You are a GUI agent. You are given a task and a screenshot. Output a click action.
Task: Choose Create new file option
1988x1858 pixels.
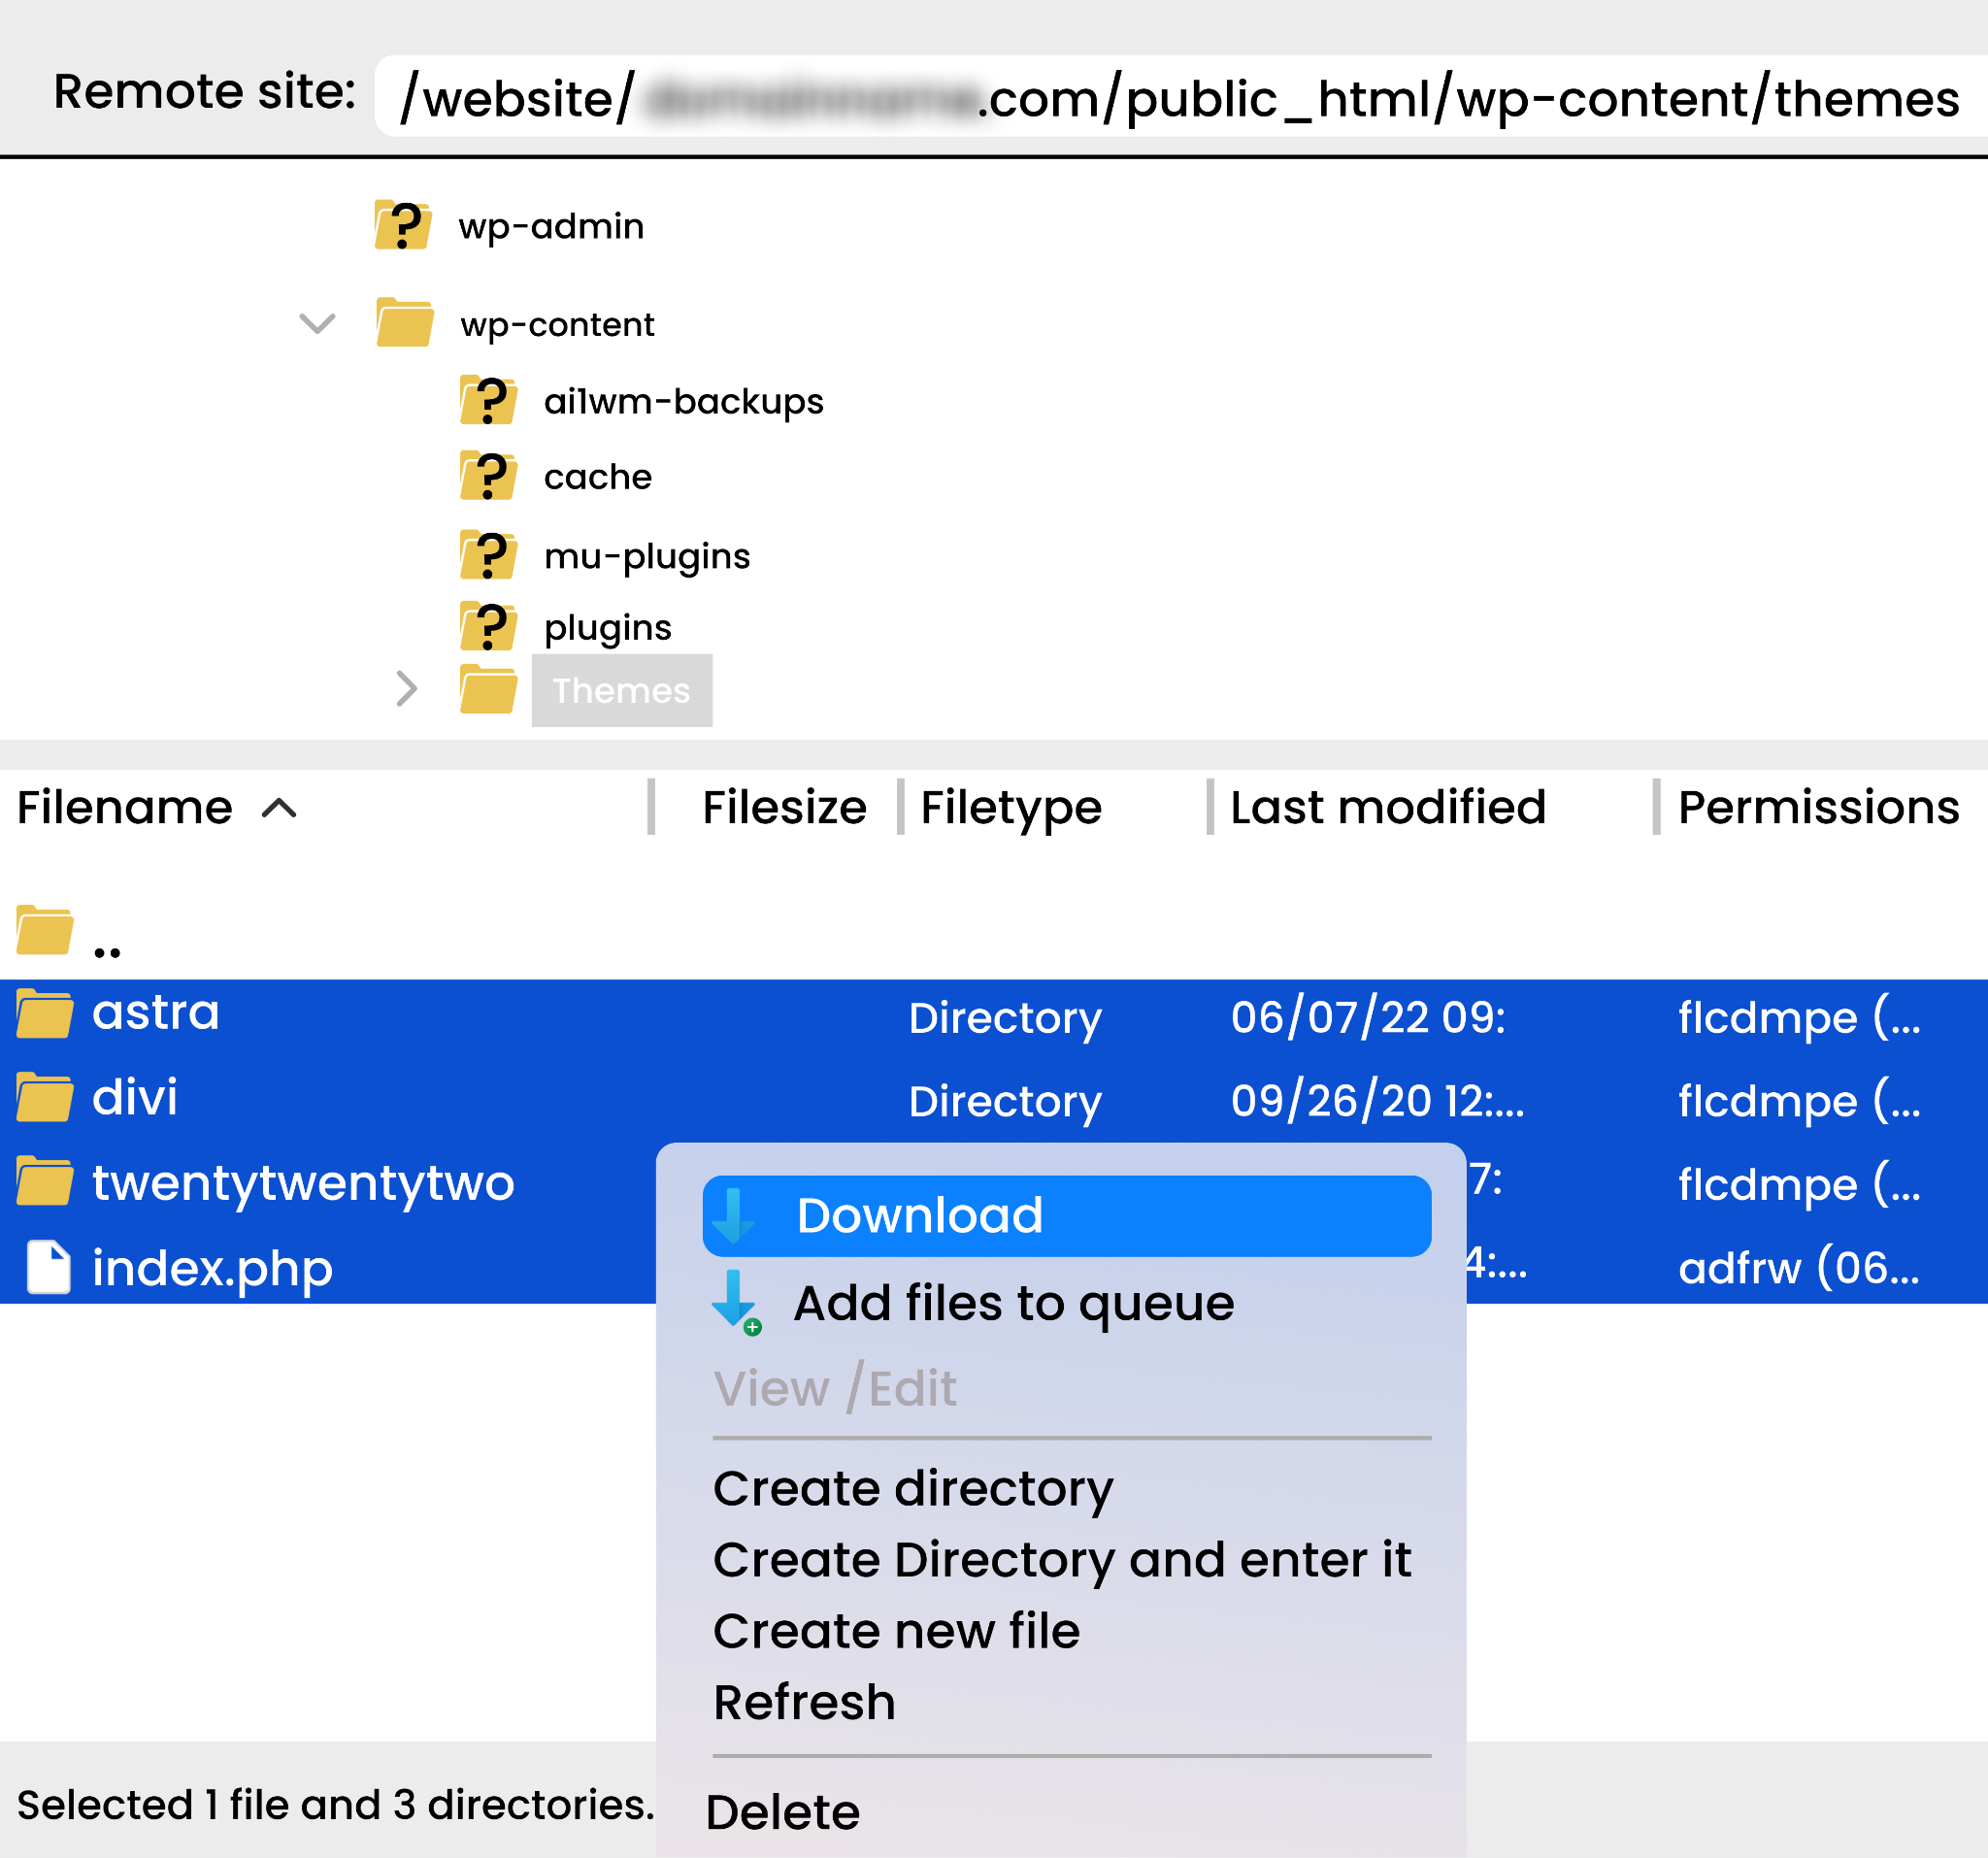[896, 1631]
